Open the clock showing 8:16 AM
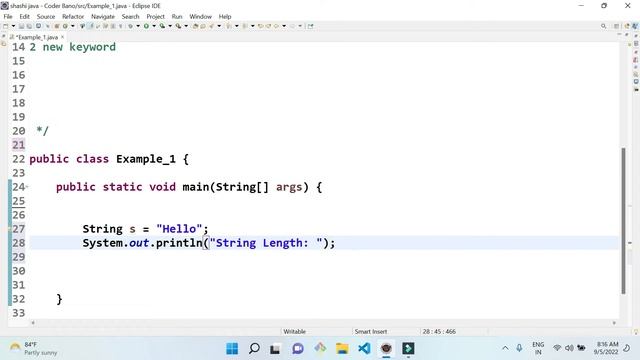640x360 pixels. 606,348
